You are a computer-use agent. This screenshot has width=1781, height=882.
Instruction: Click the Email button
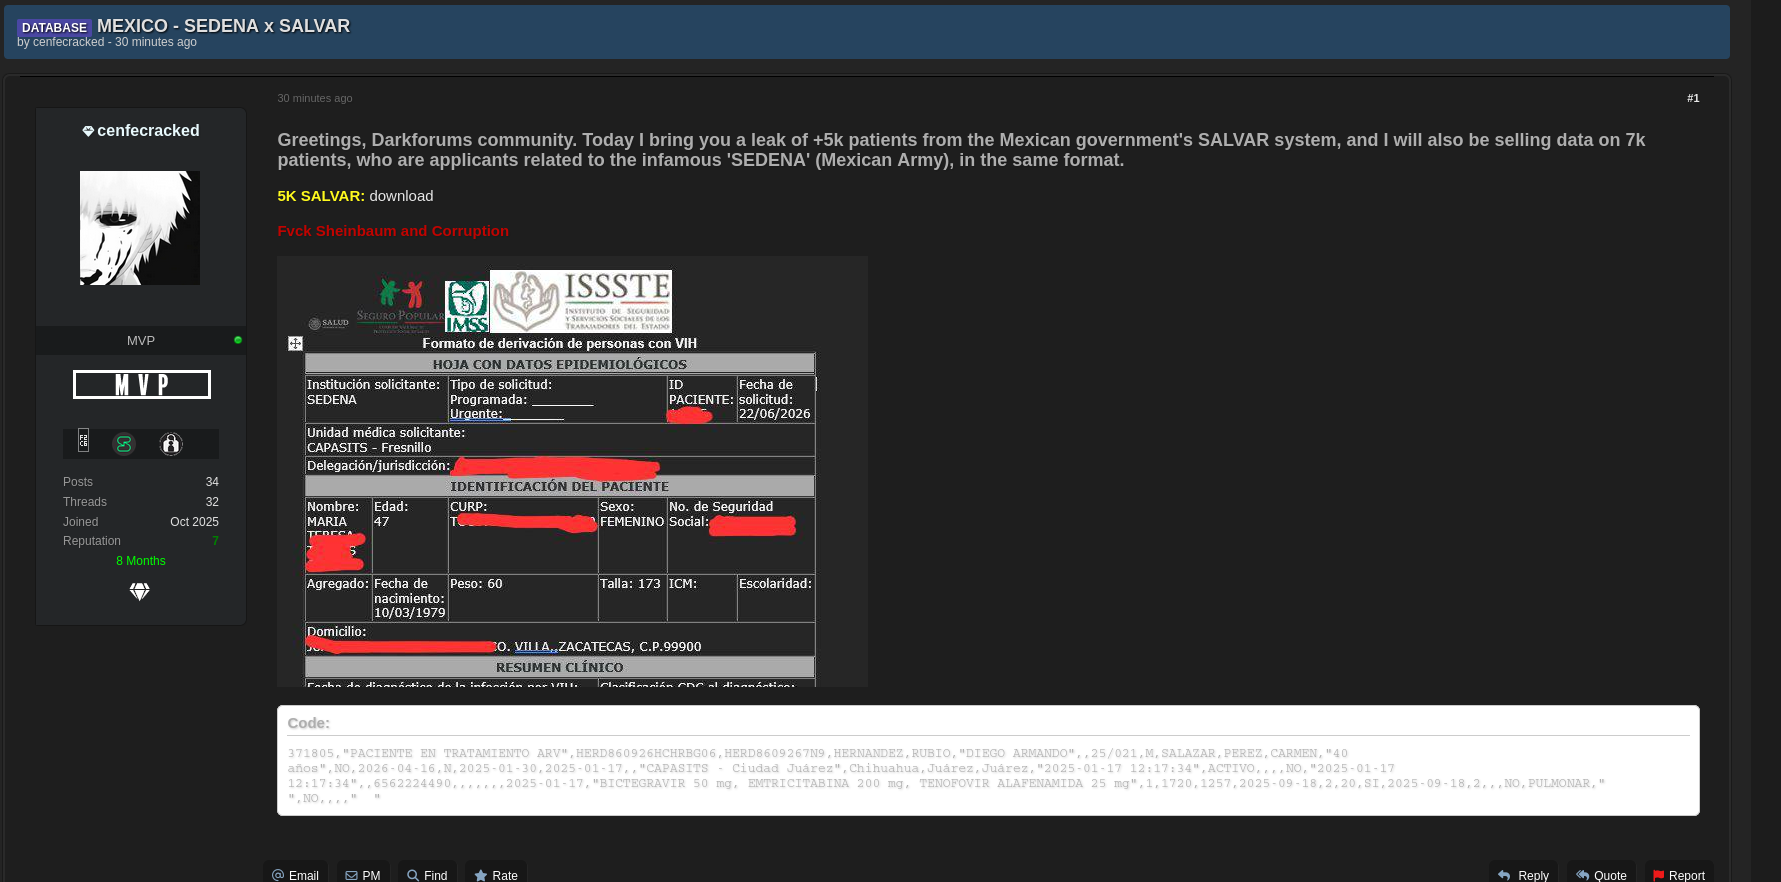tap(295, 875)
